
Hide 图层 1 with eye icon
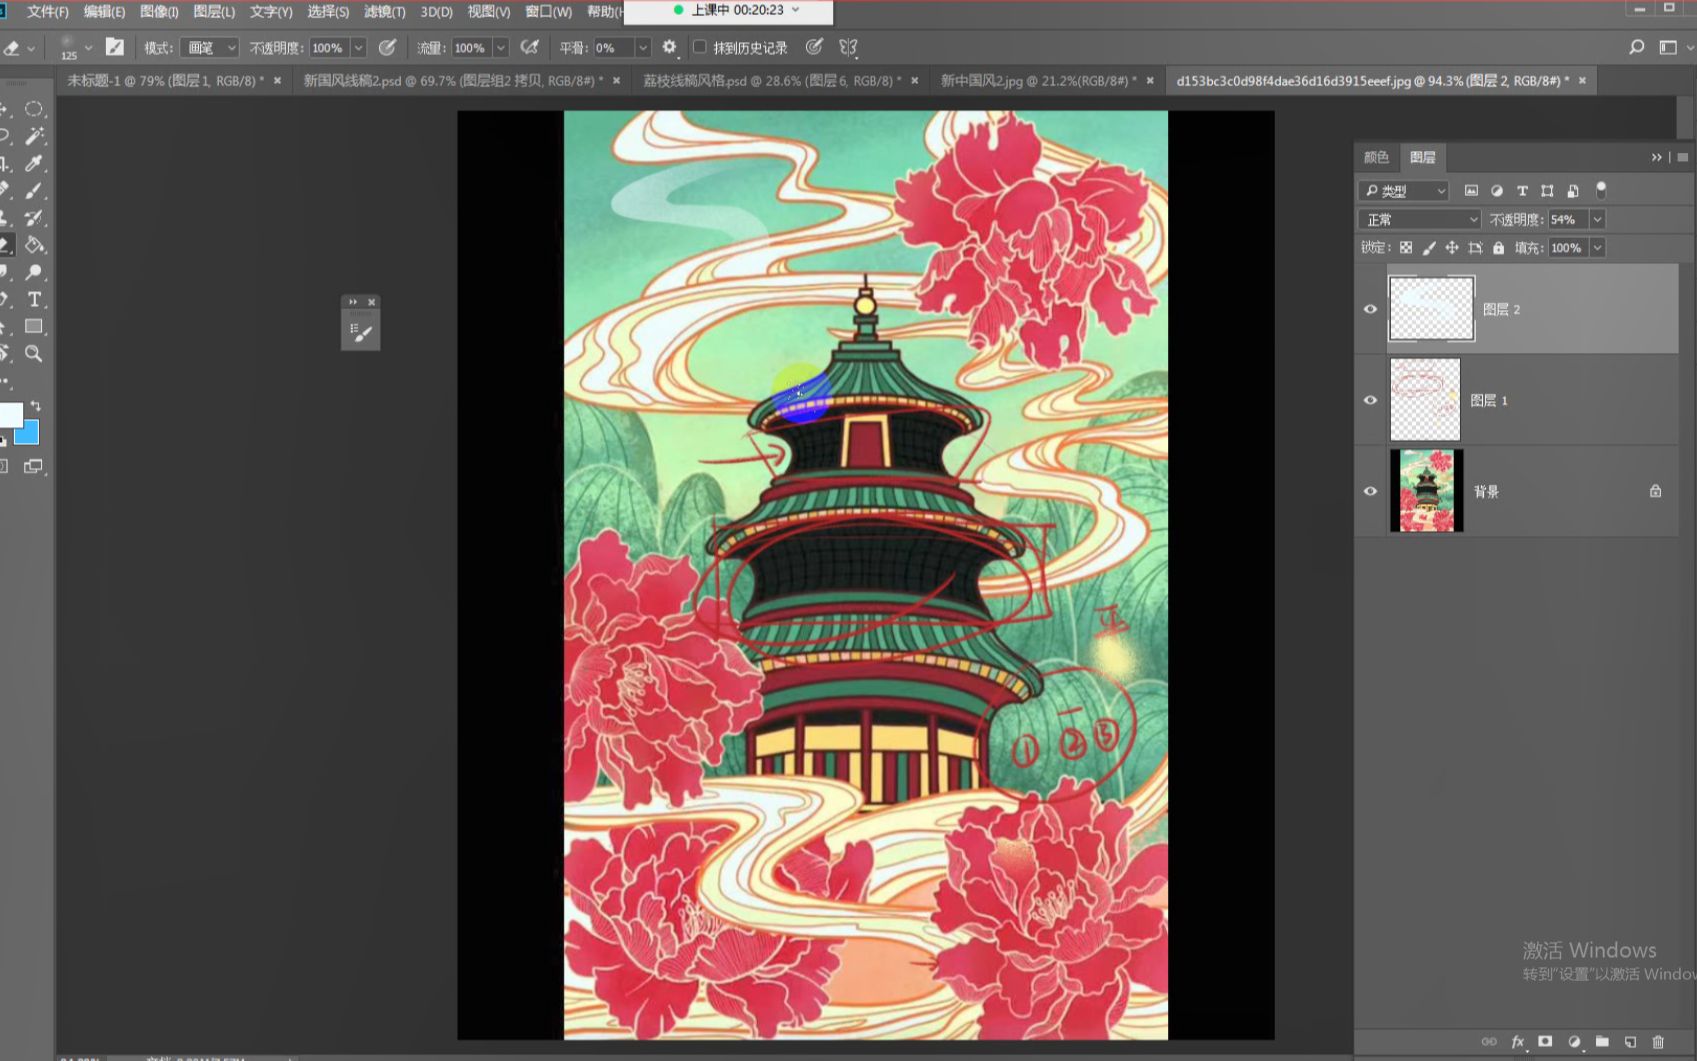(1370, 400)
